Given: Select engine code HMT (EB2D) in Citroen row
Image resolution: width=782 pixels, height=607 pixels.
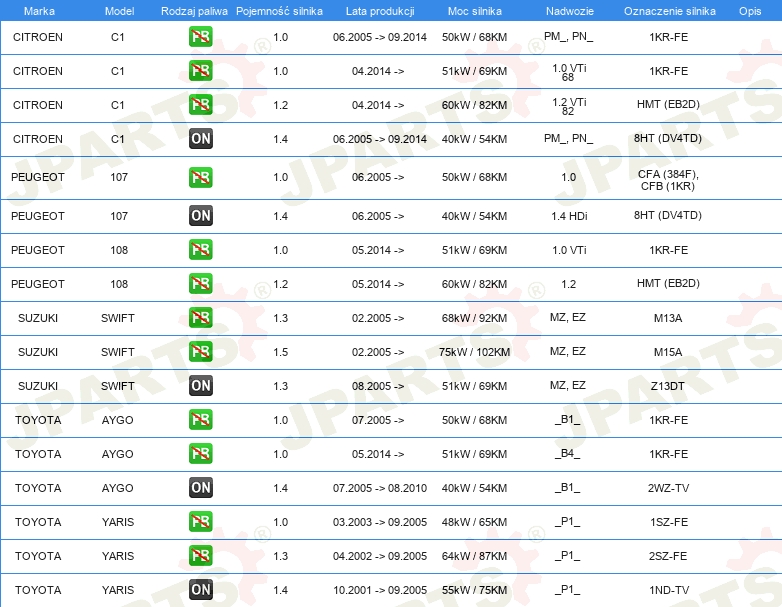Looking at the screenshot, I should pyautogui.click(x=668, y=104).
